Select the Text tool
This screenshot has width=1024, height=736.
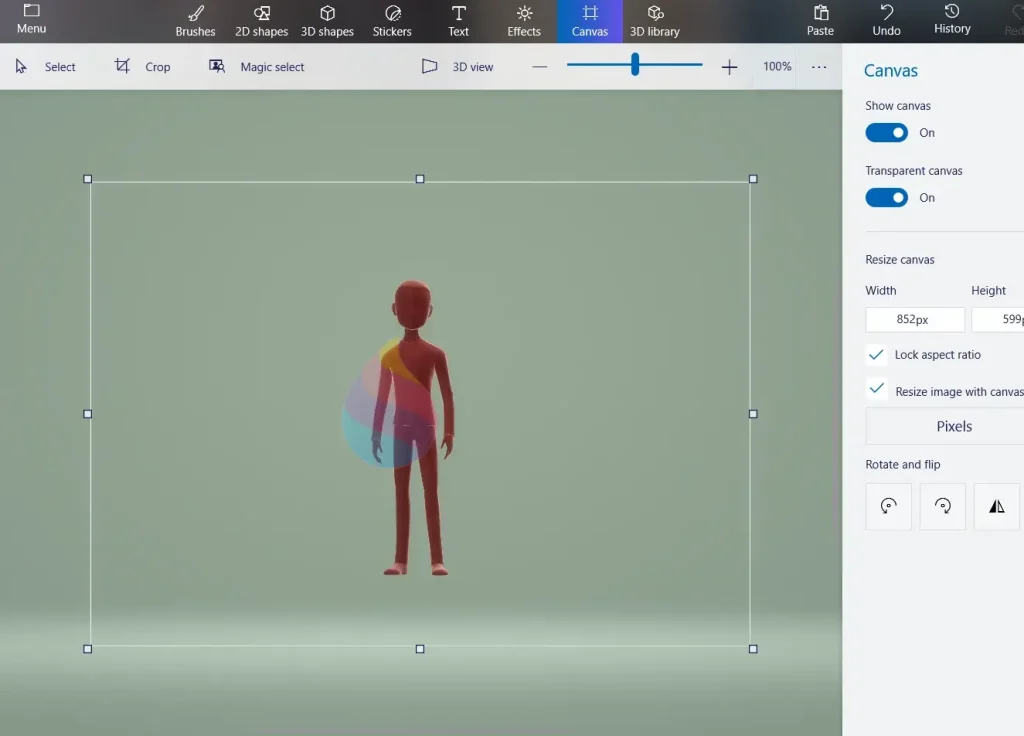click(458, 20)
